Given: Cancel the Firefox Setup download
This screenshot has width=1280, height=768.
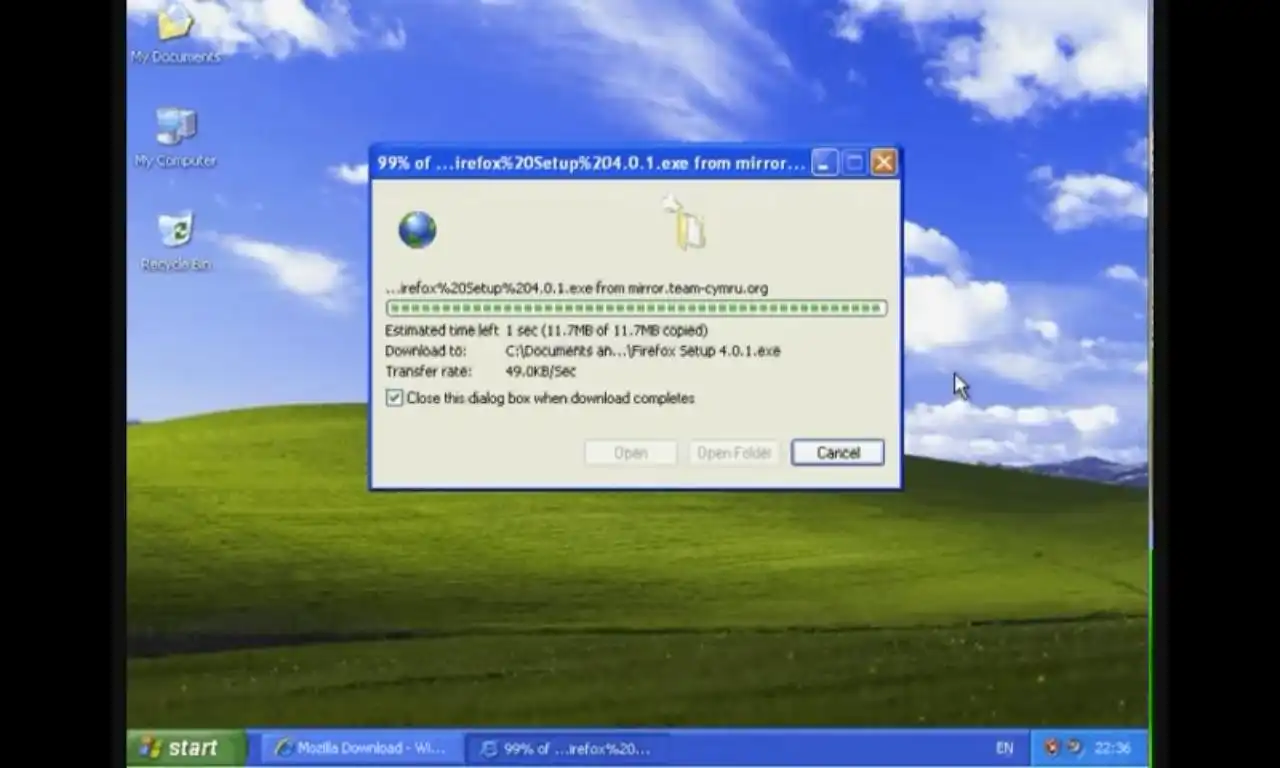Looking at the screenshot, I should click(838, 452).
